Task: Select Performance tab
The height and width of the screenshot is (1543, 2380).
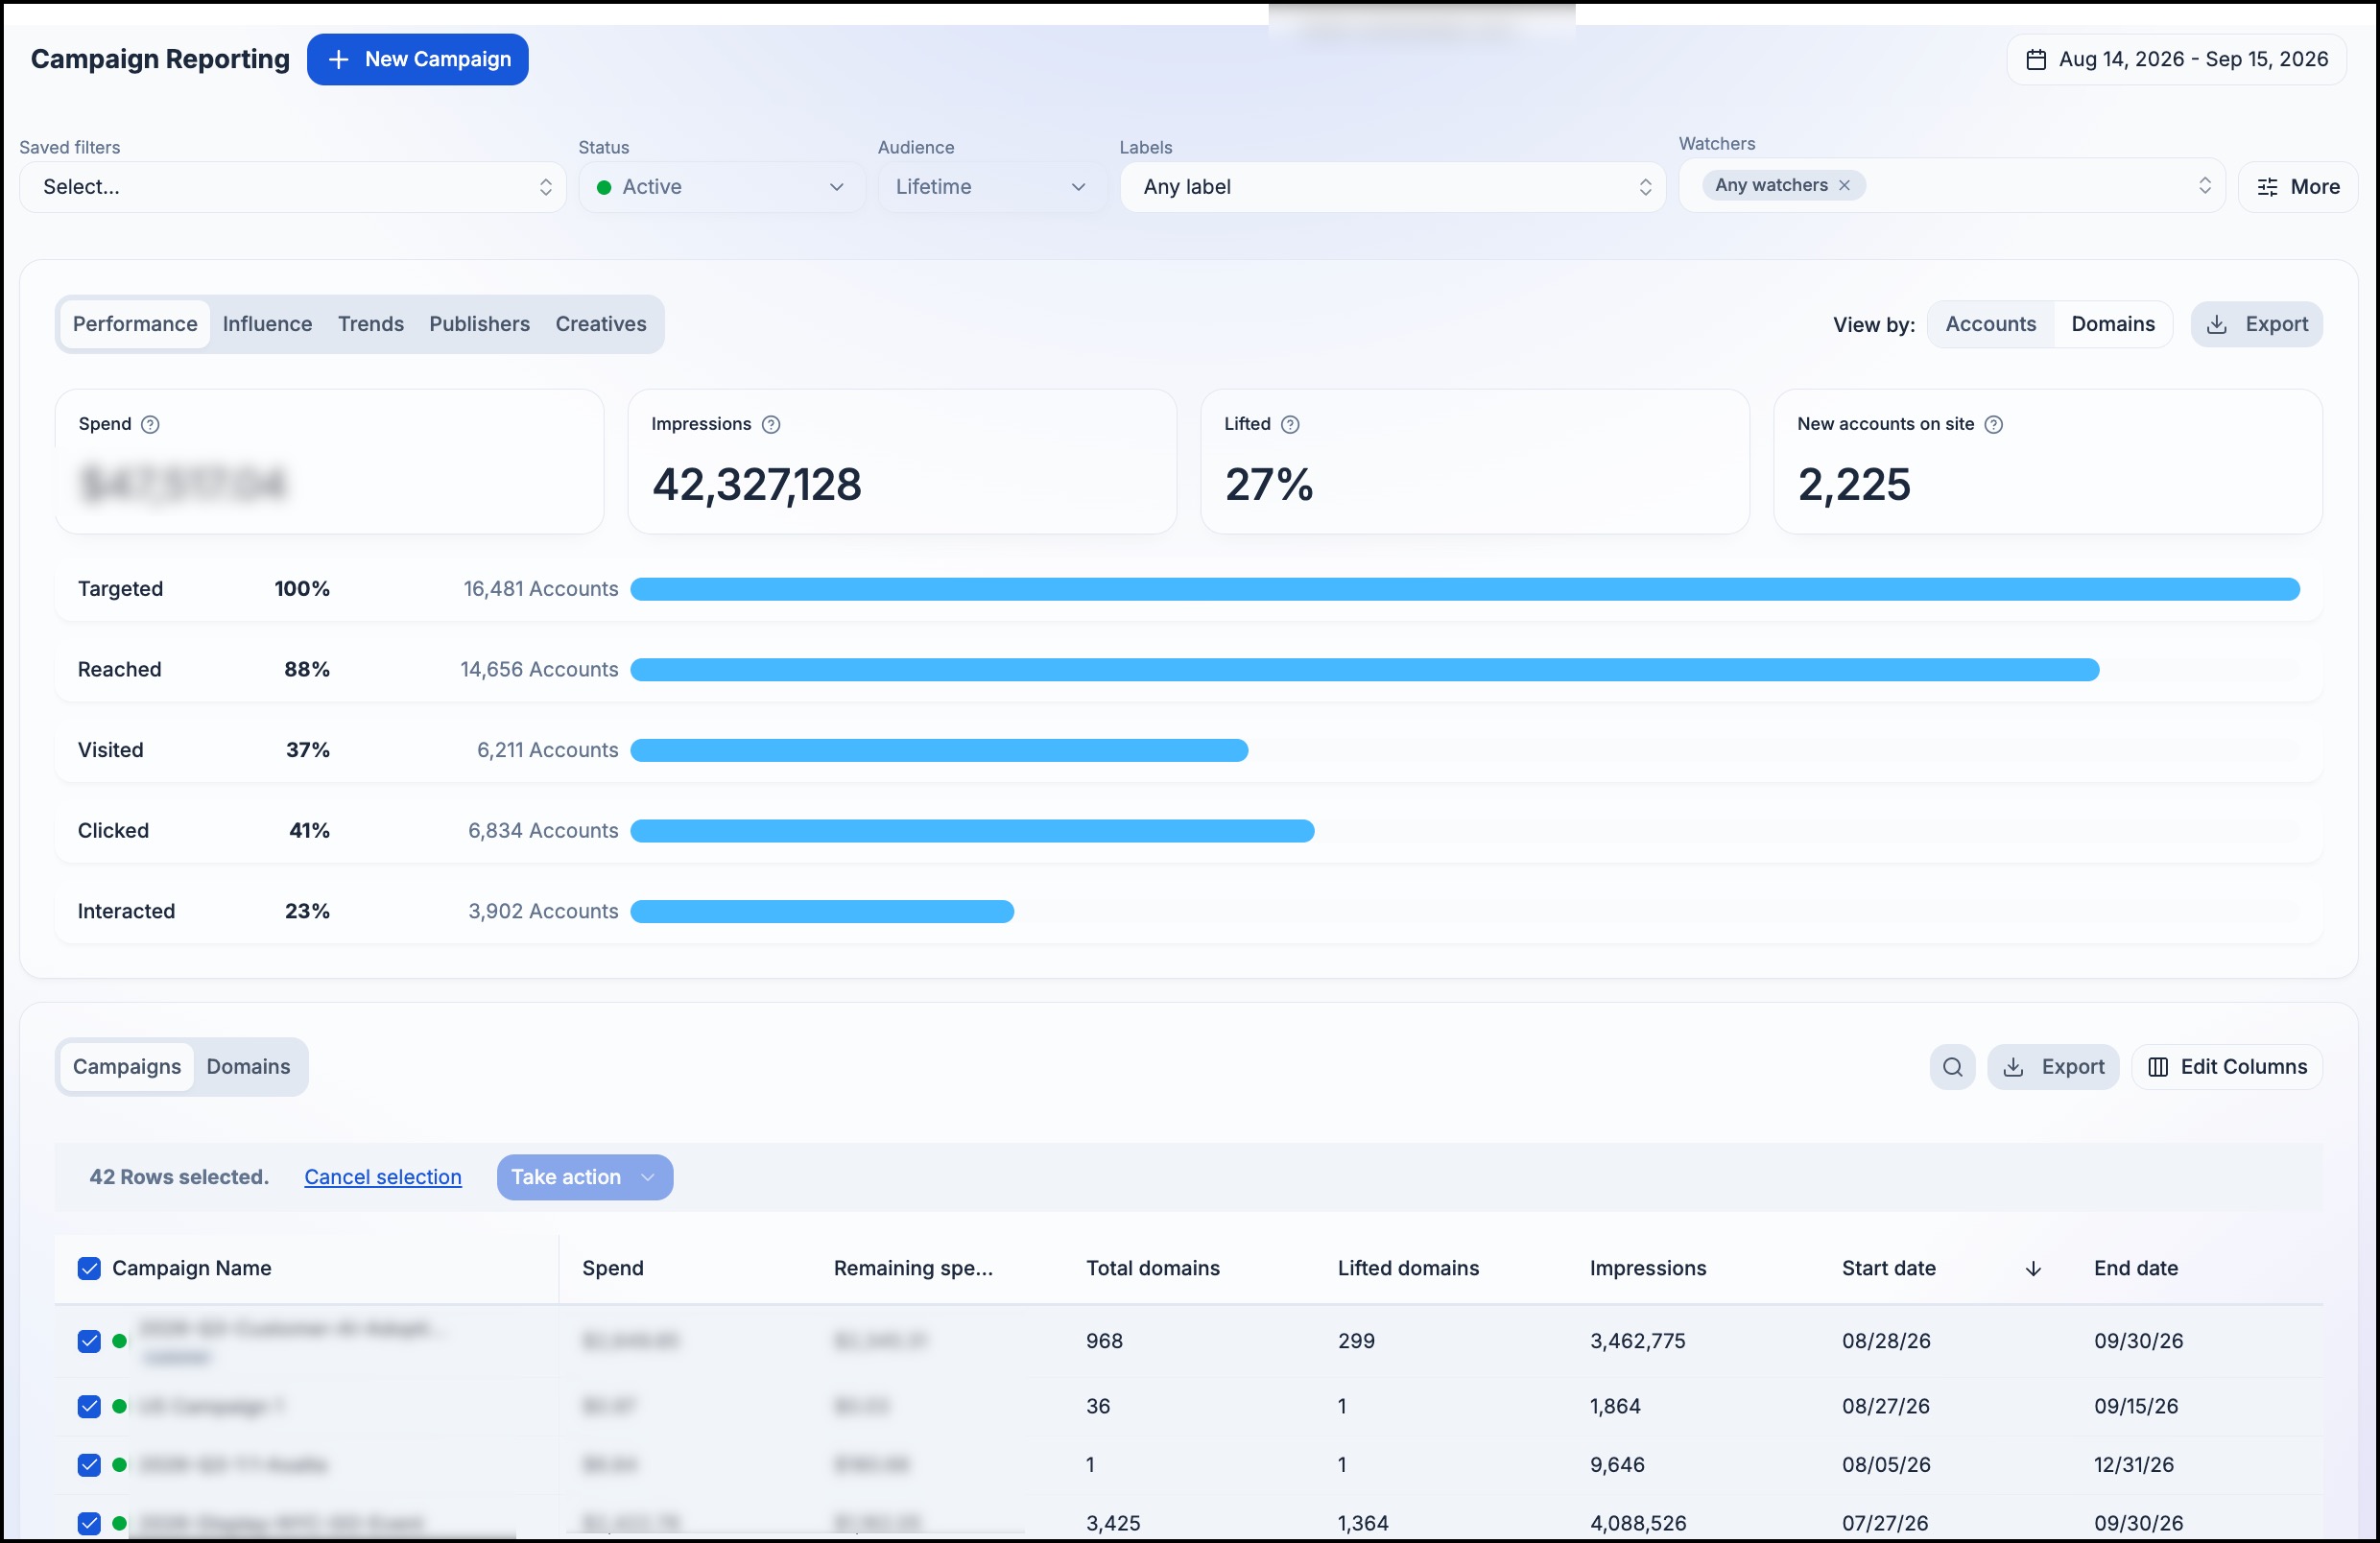Action: point(135,324)
